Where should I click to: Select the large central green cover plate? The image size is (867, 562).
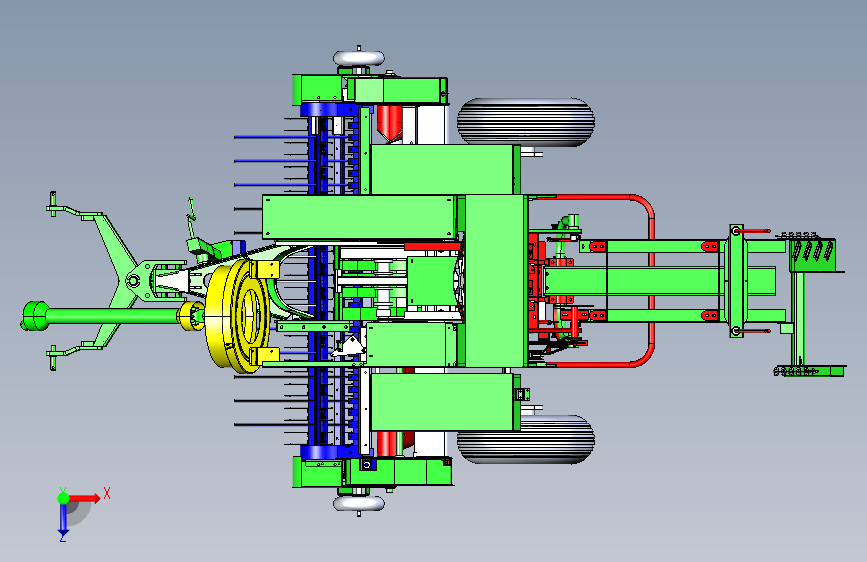click(496, 280)
